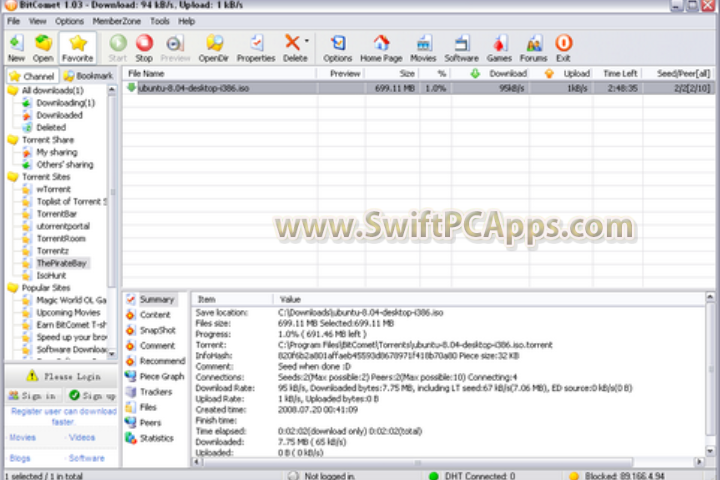Go to Home Page toolbar icon
The width and height of the screenshot is (720, 480).
(x=381, y=48)
